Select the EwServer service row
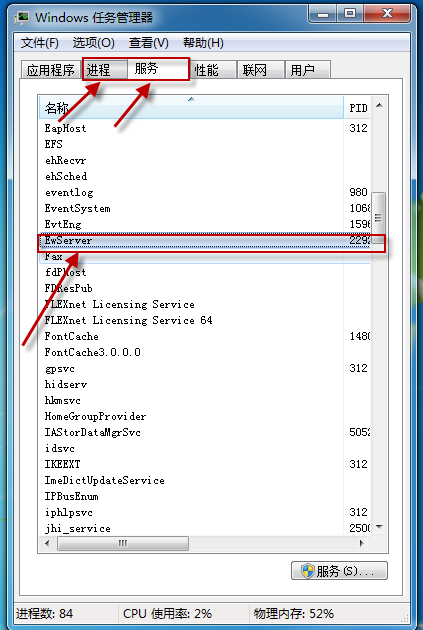 (x=205, y=241)
